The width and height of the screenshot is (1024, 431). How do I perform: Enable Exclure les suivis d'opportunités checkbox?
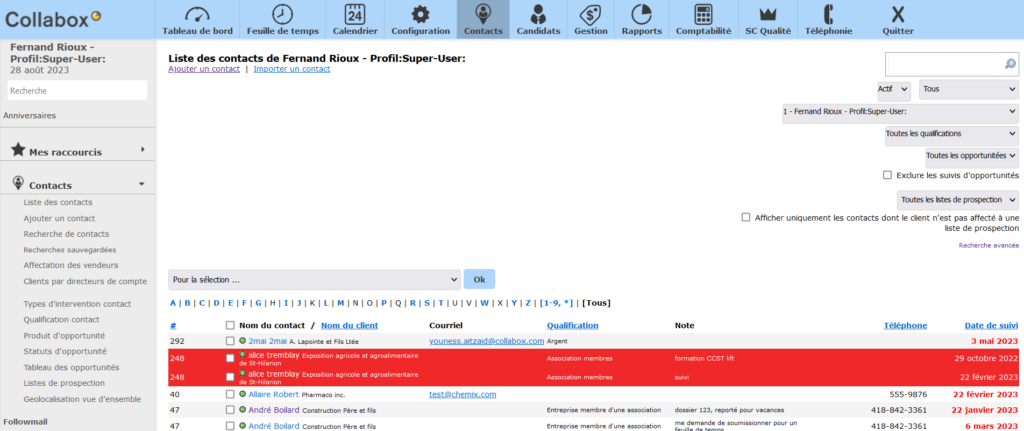click(x=887, y=175)
